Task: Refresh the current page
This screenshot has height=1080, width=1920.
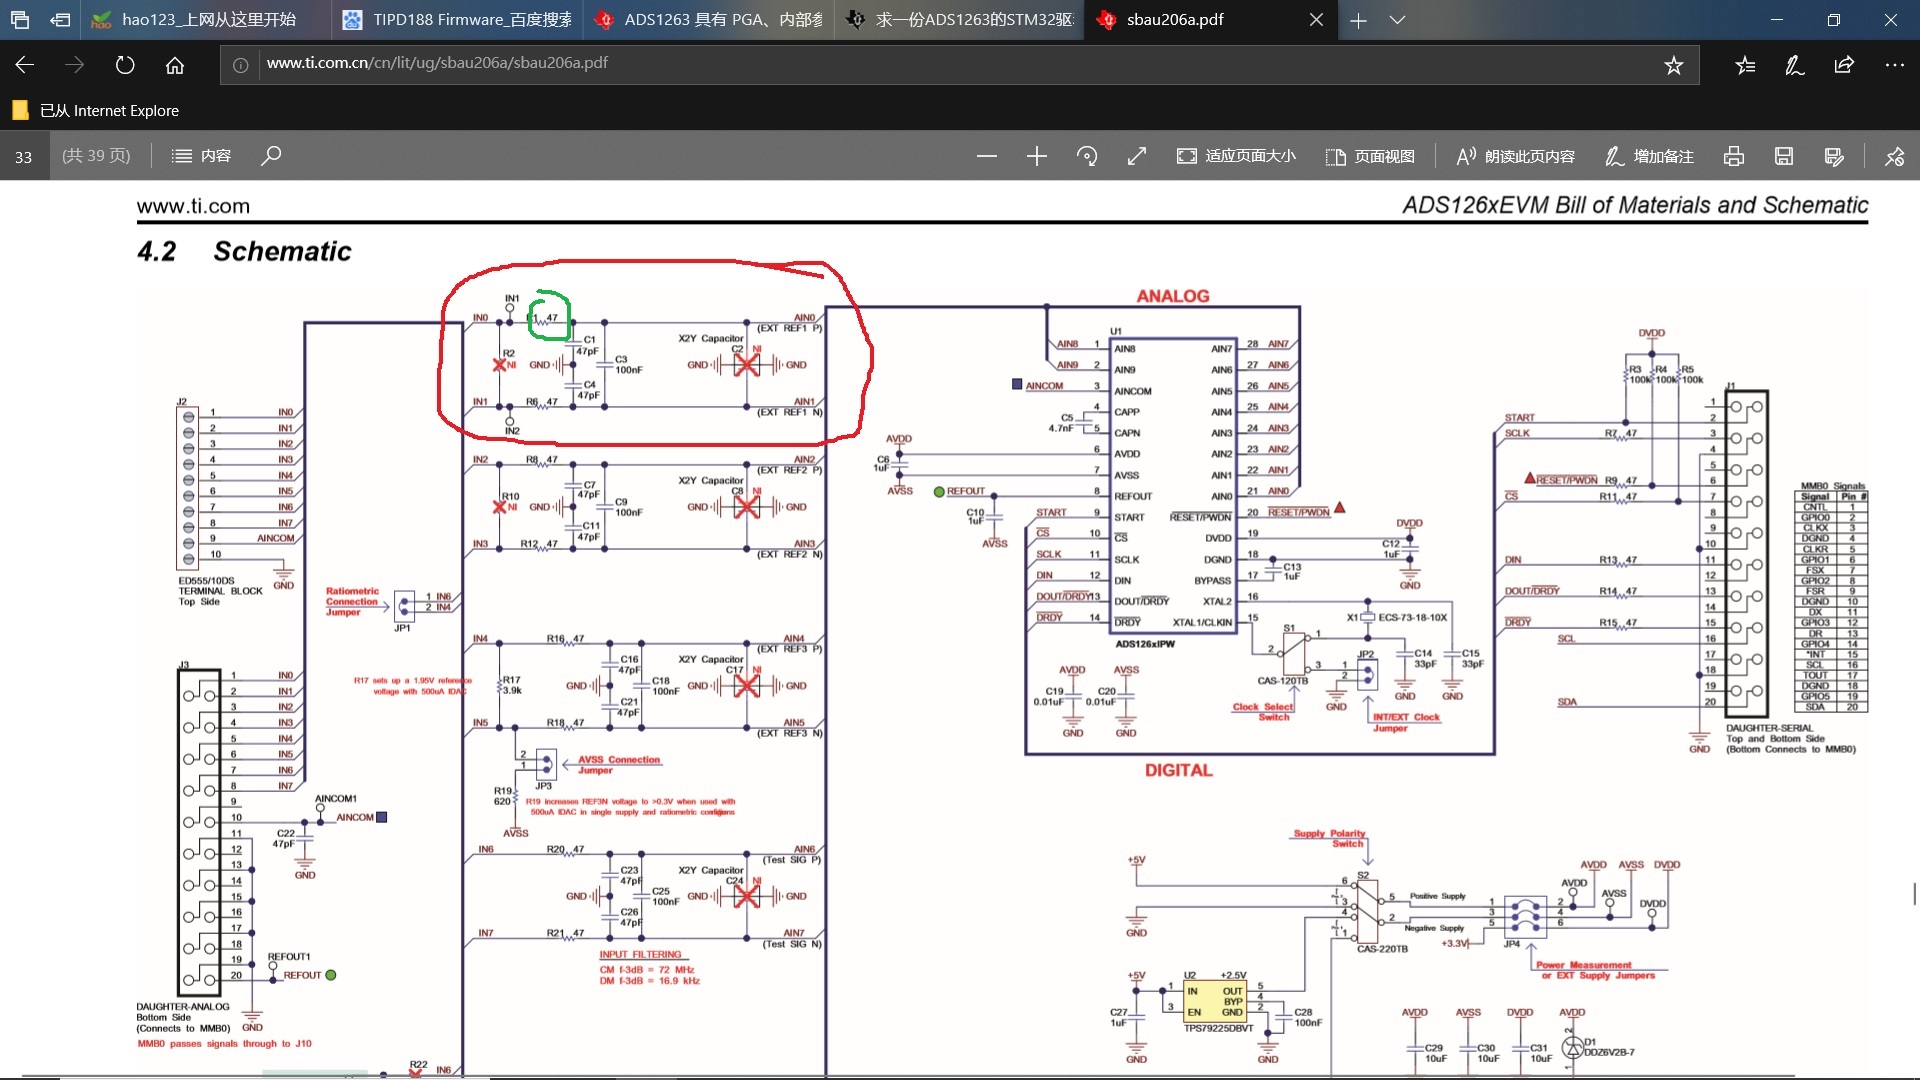Action: point(125,65)
